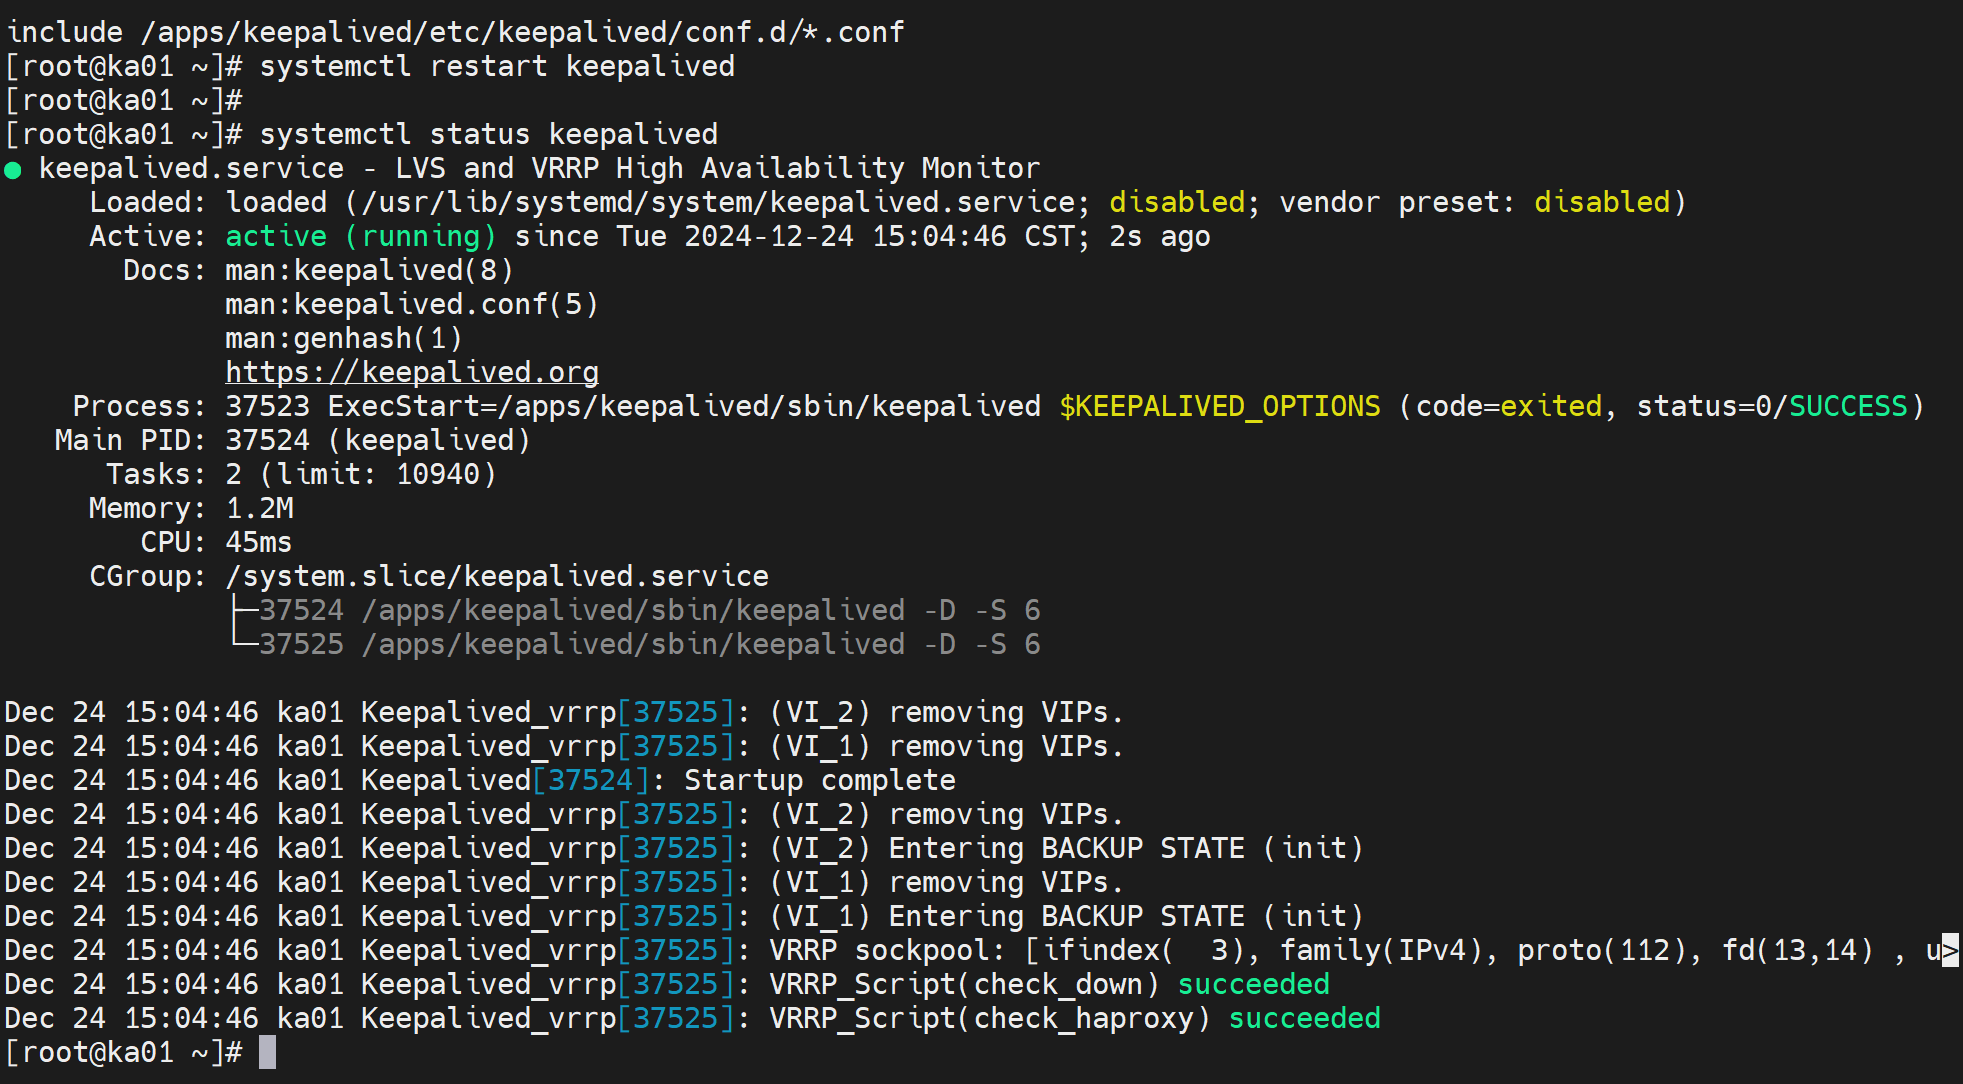This screenshot has height=1084, width=1963.
Task: Click the green service status dot
Action: pyautogui.click(x=13, y=170)
